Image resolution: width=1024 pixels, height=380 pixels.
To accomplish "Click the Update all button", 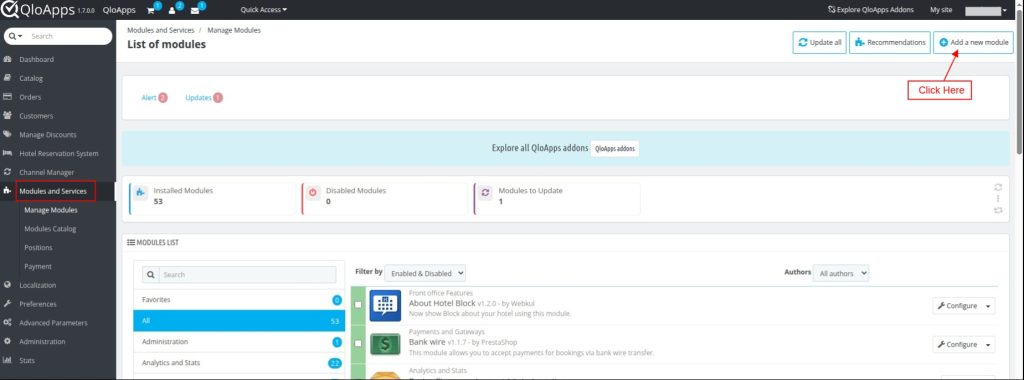I will (820, 42).
